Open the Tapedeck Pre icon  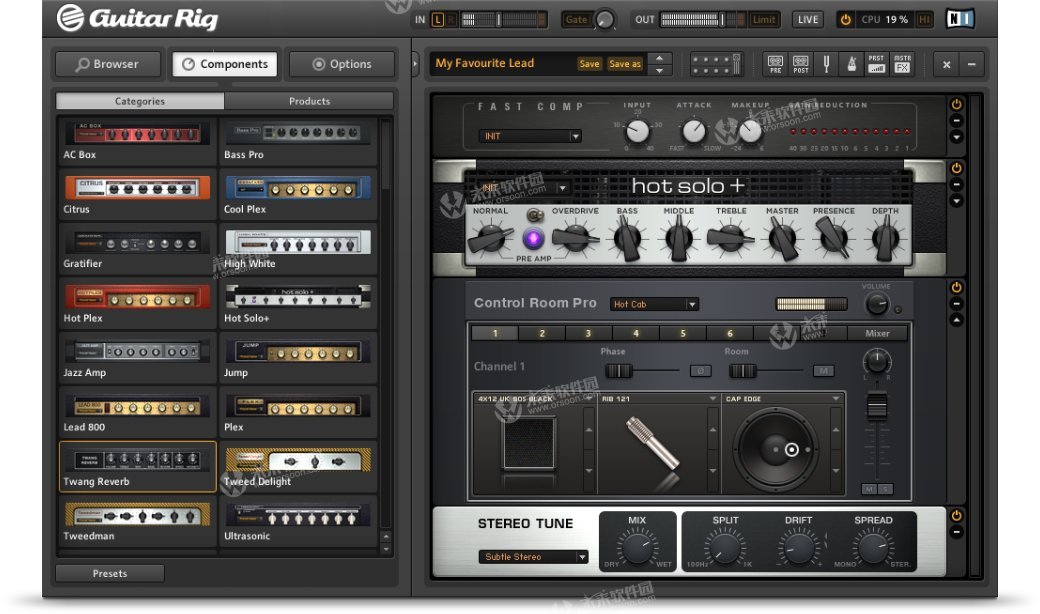(775, 64)
